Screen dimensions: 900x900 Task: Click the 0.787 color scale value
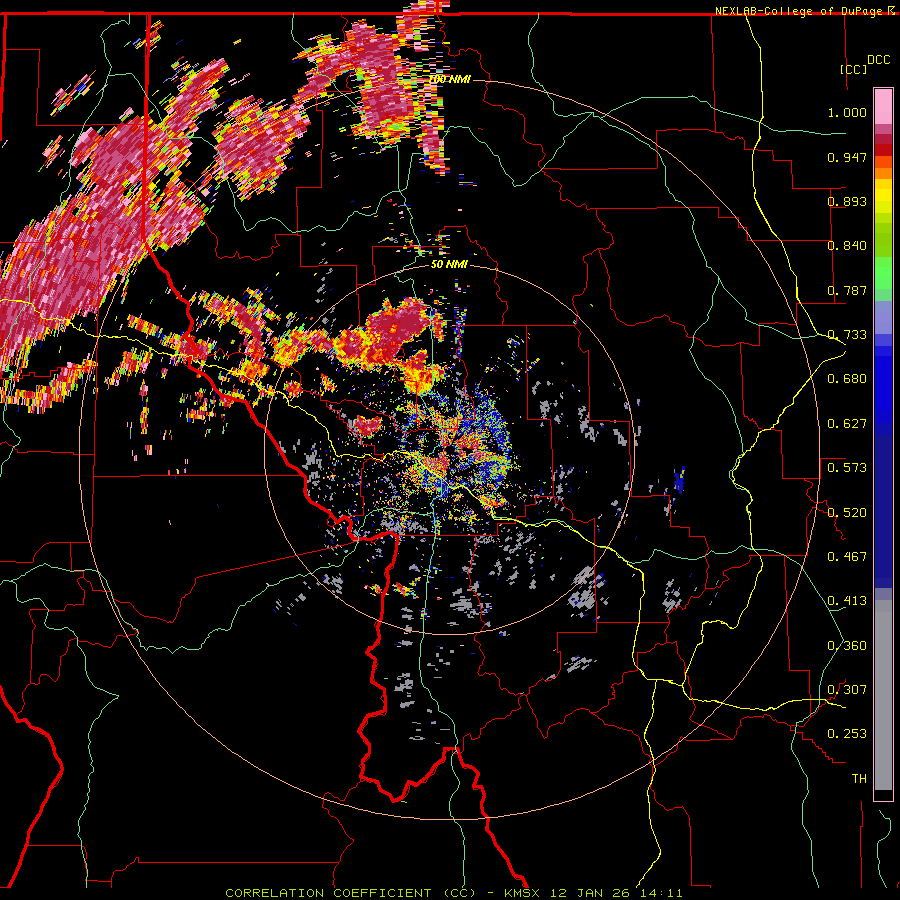click(847, 290)
